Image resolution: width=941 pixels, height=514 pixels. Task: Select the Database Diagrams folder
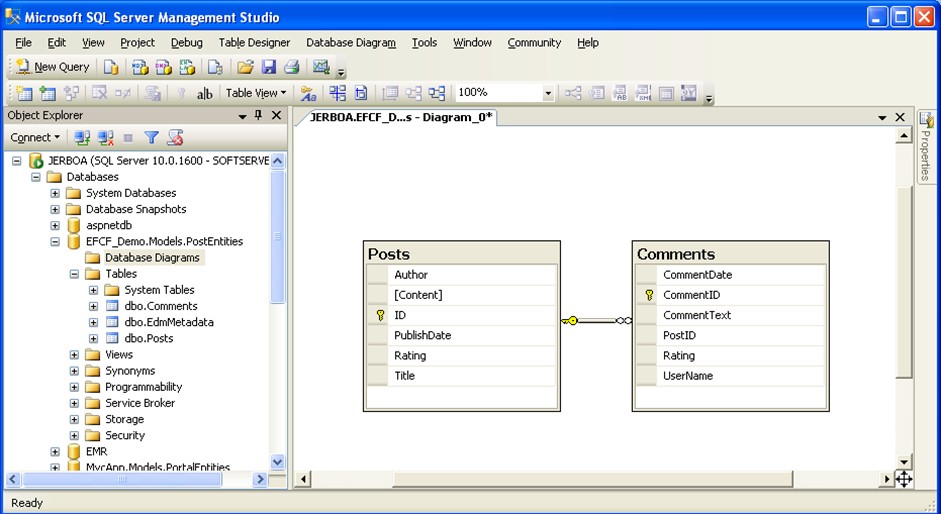click(x=152, y=258)
